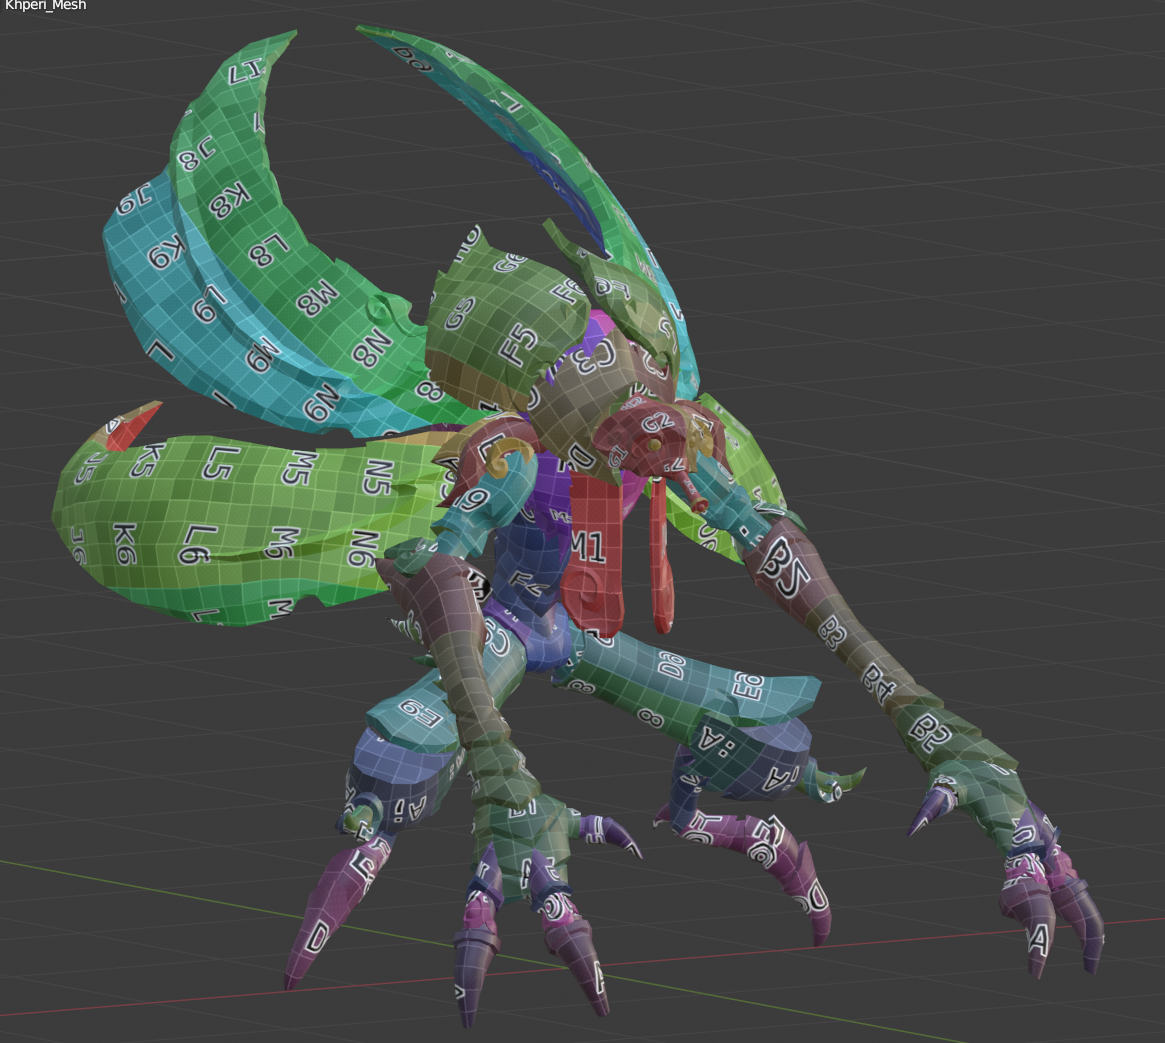Screen dimensions: 1165x1043
Task: Click the M1 label on red chest banner
Action: point(588,546)
